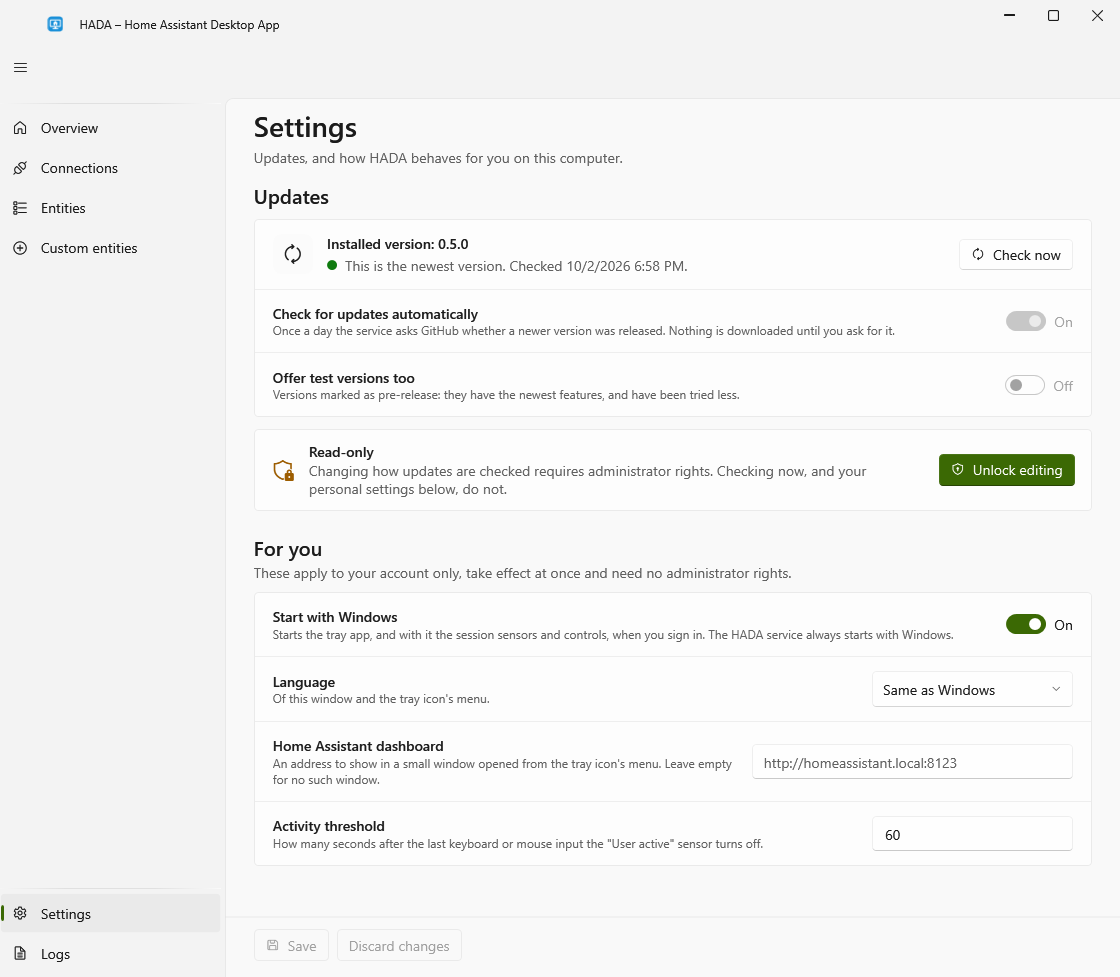Viewport: 1120px width, 977px height.
Task: Click the HADA app logo in title bar
Action: pos(55,24)
